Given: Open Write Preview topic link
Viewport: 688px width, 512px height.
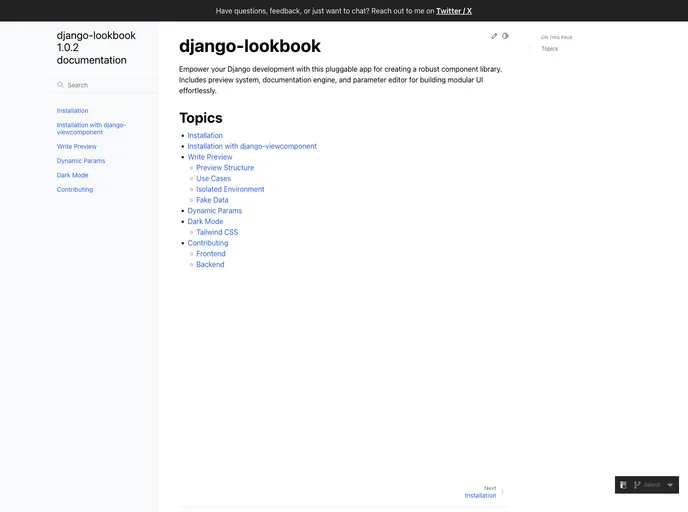Looking at the screenshot, I should [210, 157].
